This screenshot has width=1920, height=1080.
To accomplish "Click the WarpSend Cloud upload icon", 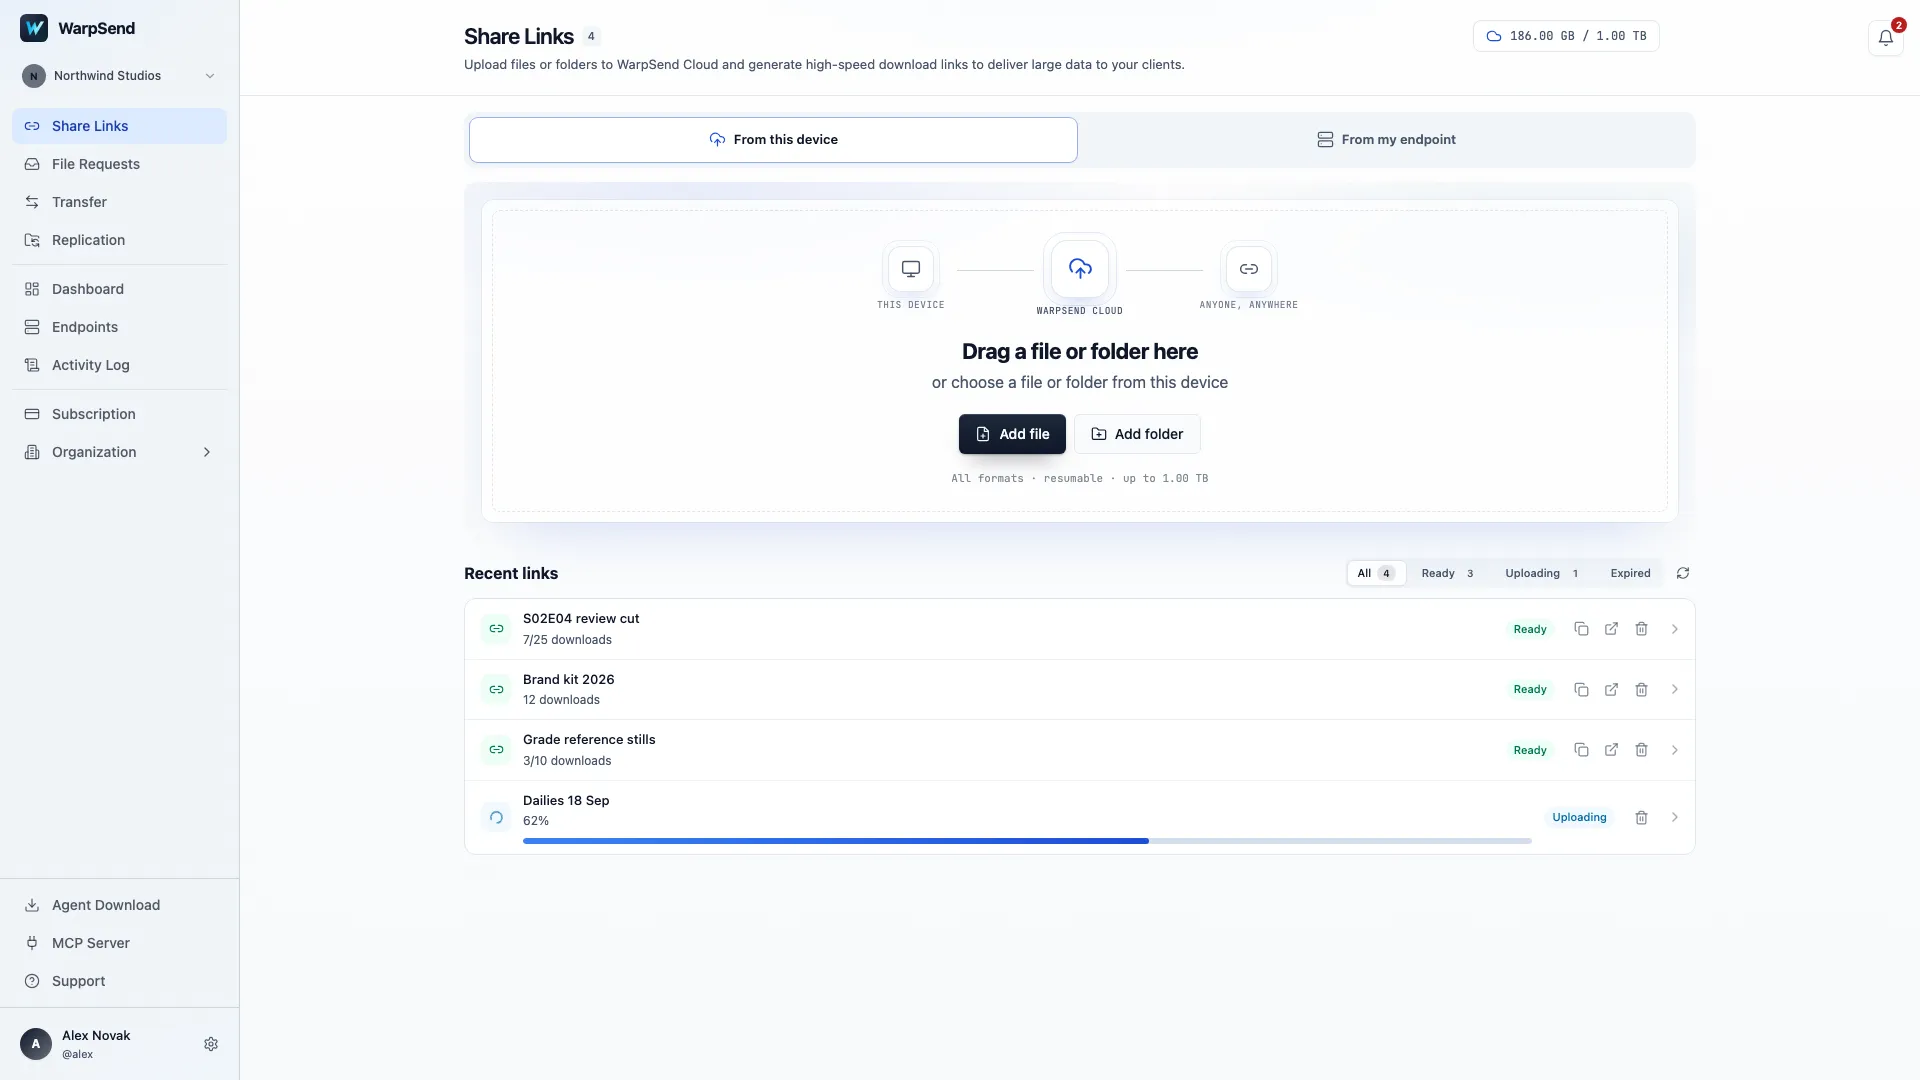I will pyautogui.click(x=1080, y=268).
